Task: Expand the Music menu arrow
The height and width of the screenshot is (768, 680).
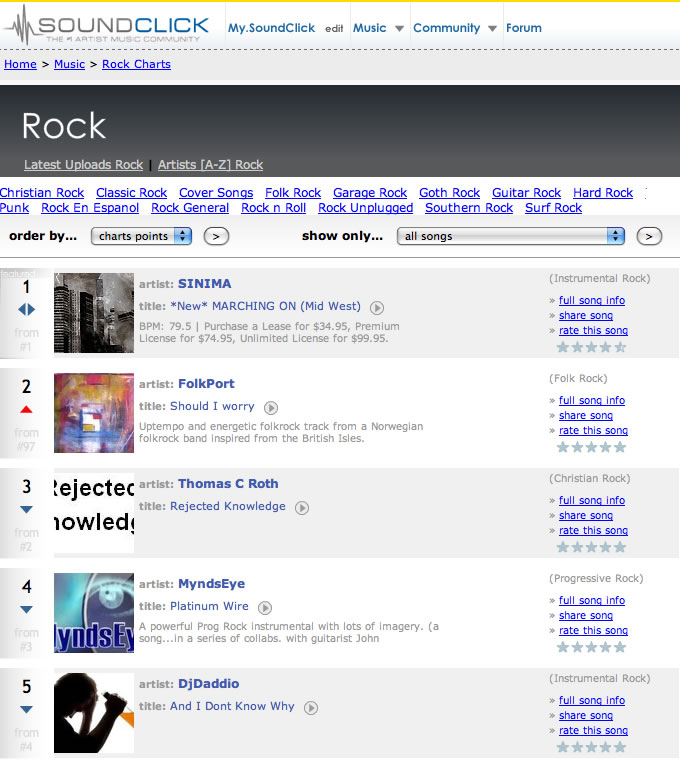Action: tap(399, 28)
